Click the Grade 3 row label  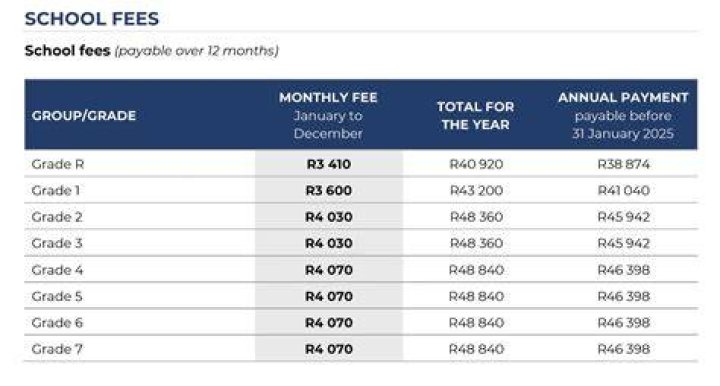click(57, 243)
